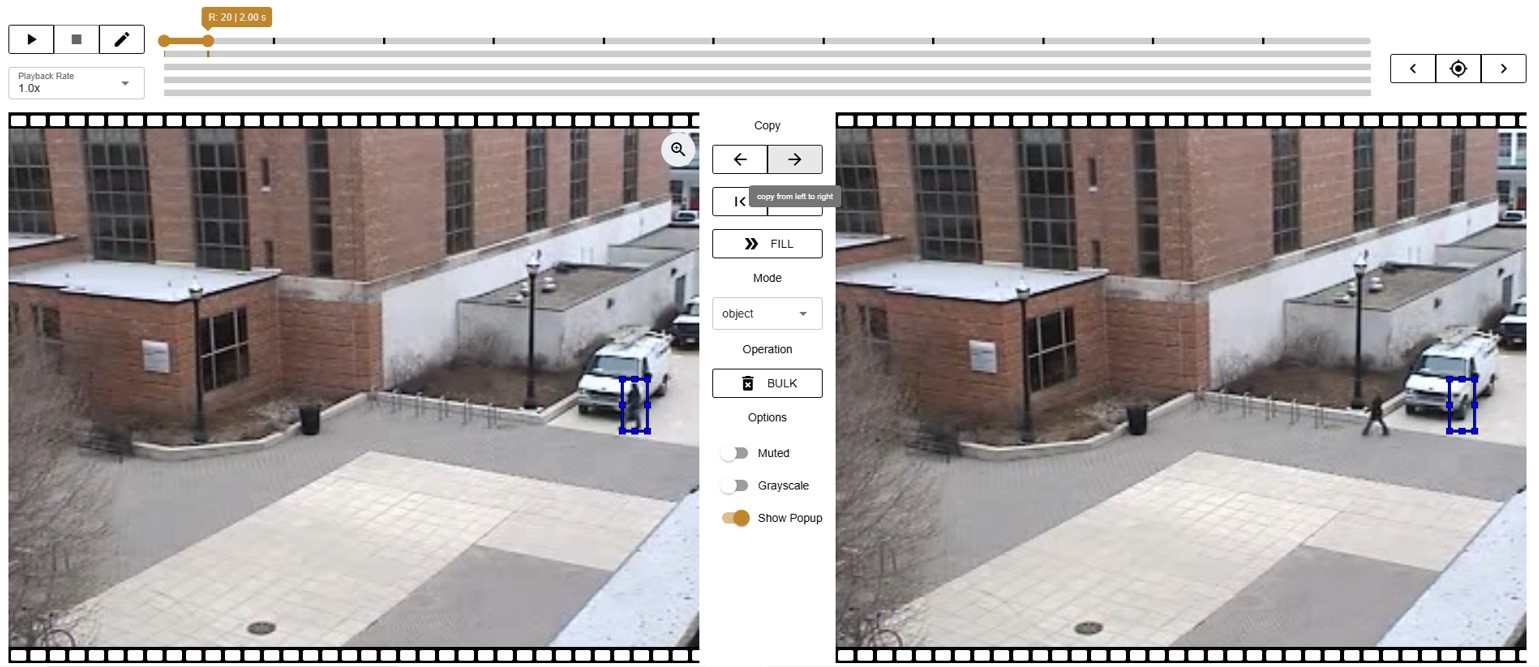Open the Playback Rate dropdown
This screenshot has height=667, width=1539.
76,83
